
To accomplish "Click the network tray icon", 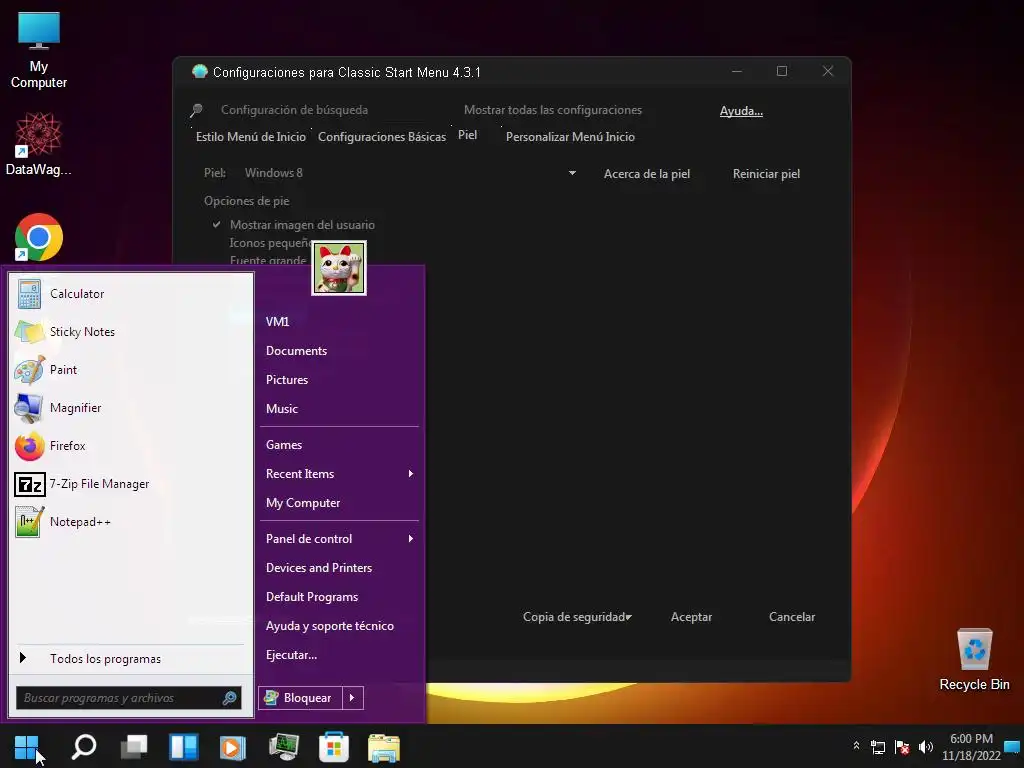I will [x=878, y=747].
